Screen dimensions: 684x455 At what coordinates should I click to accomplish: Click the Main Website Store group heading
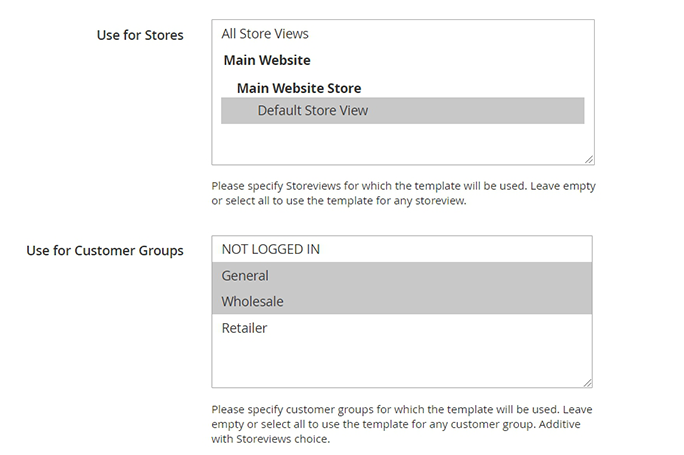click(x=299, y=88)
